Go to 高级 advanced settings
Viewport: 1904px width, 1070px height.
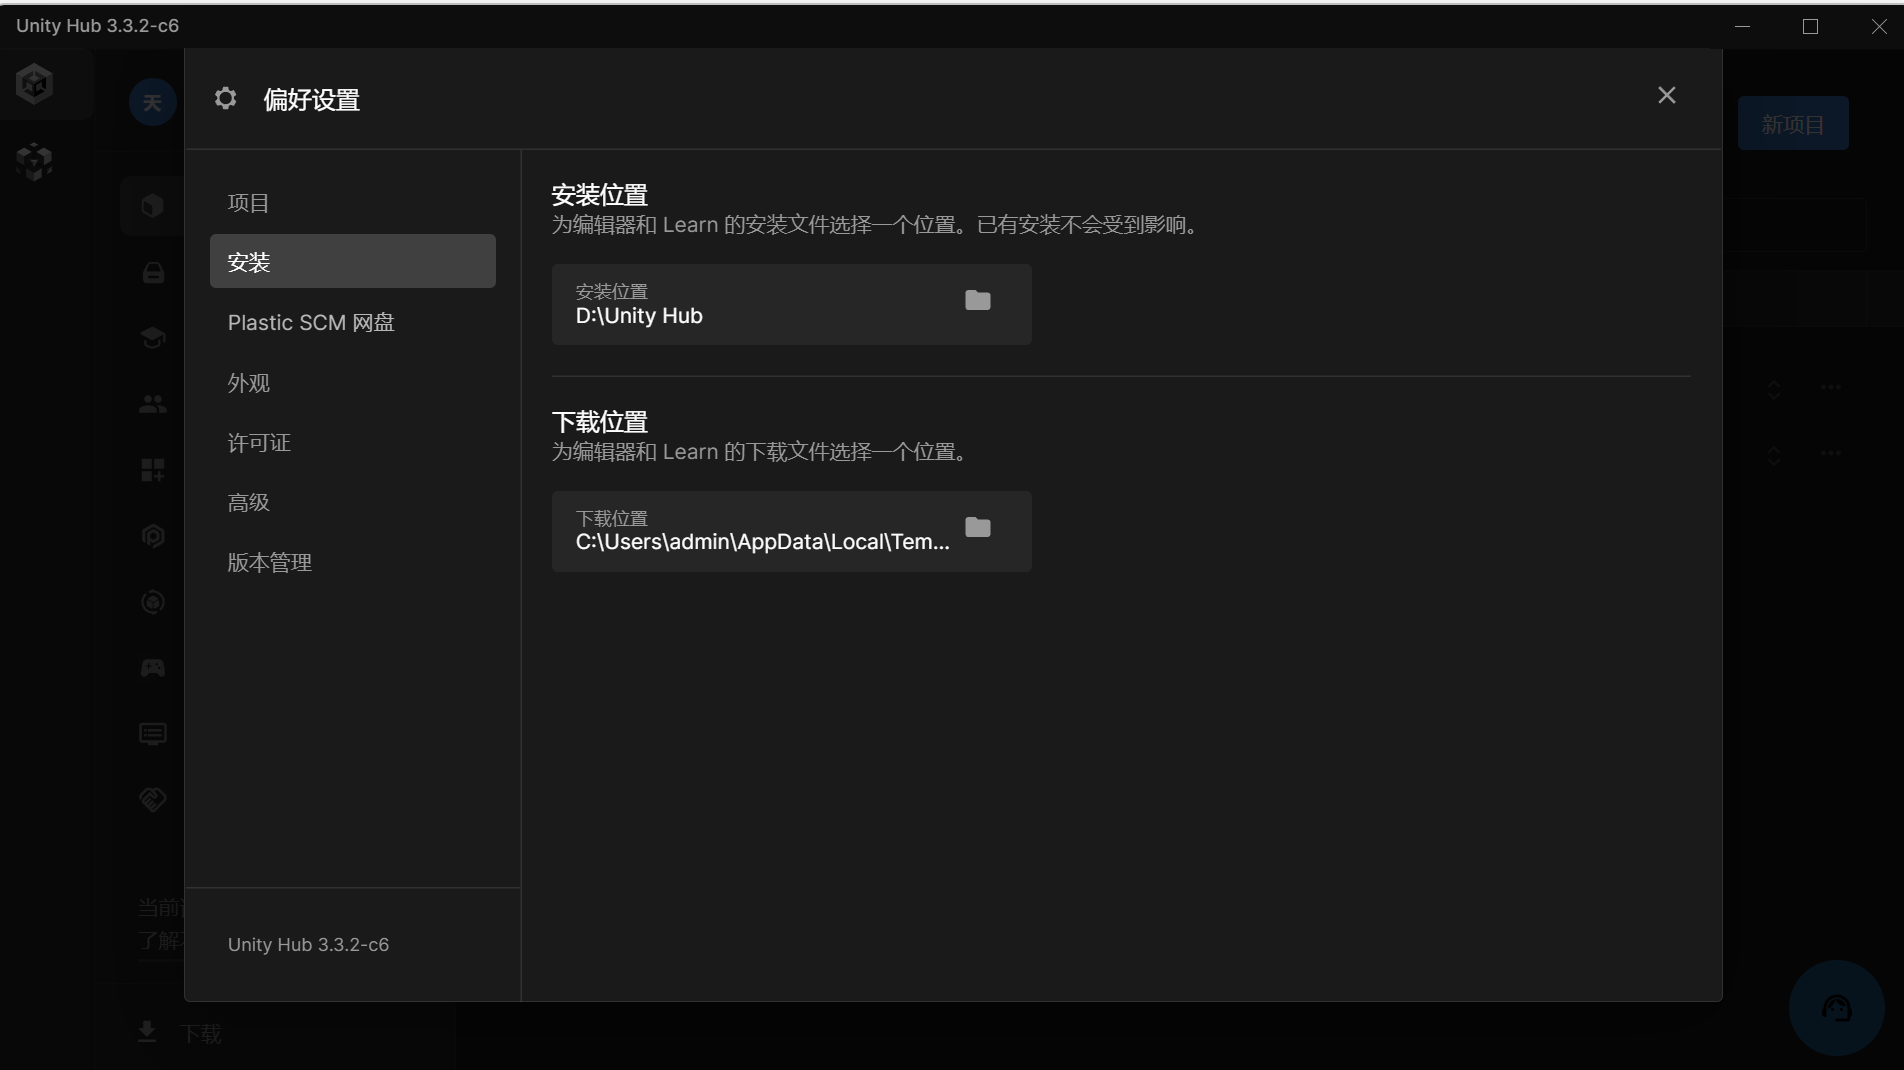[x=352, y=503]
